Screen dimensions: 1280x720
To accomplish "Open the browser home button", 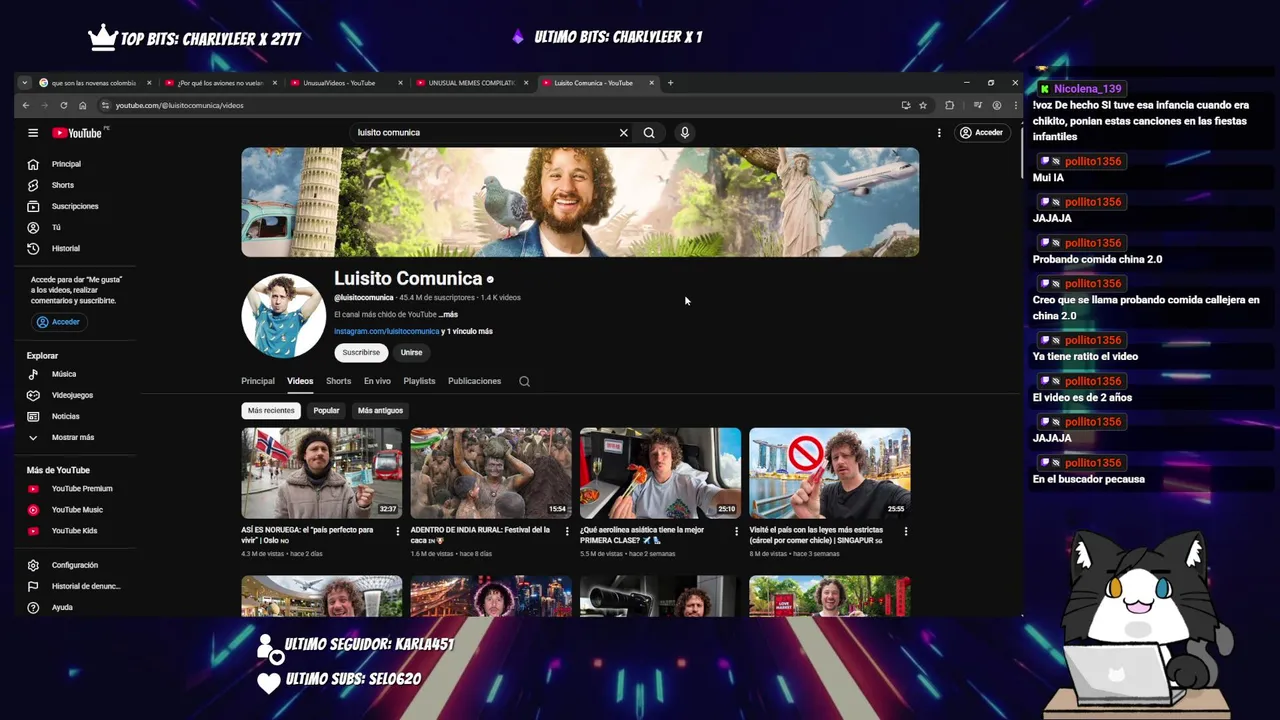I will point(82,105).
